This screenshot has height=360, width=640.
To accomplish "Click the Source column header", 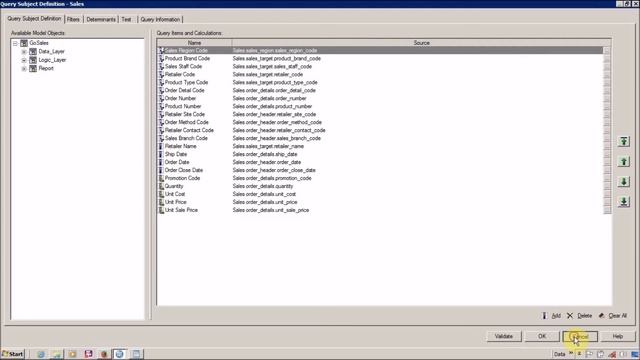I will (421, 43).
